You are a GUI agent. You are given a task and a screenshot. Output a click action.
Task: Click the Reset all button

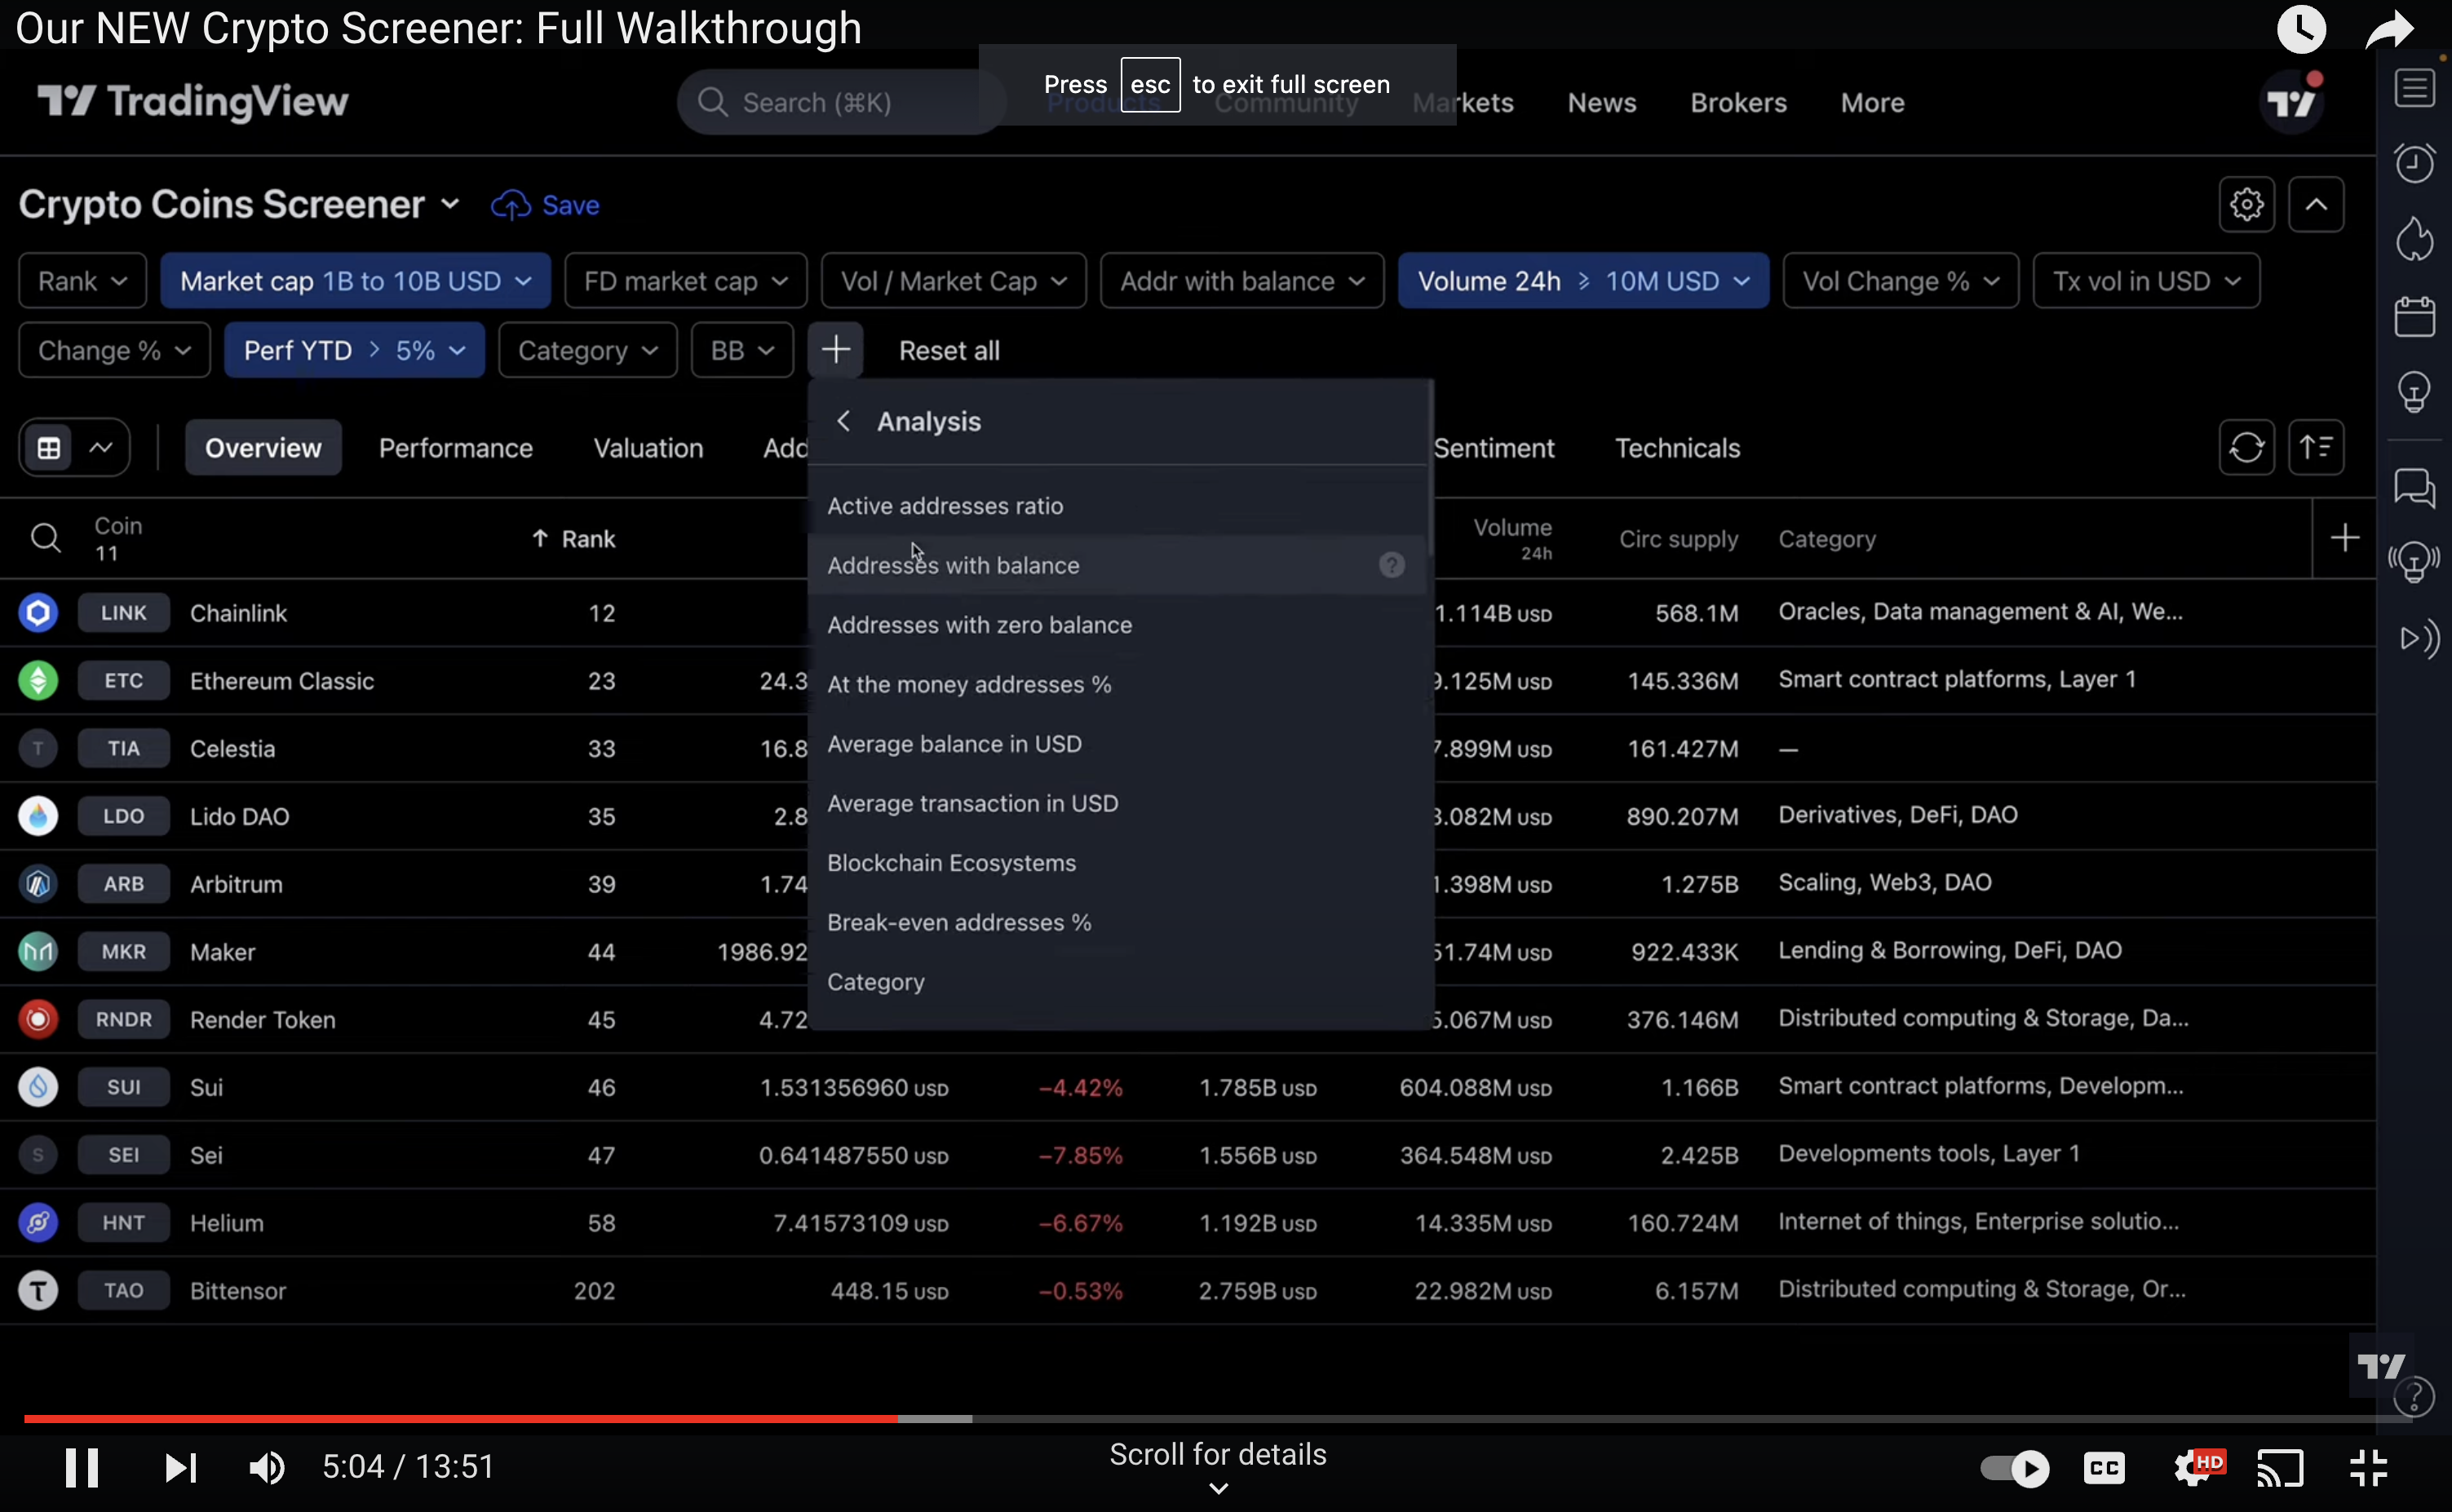948,350
